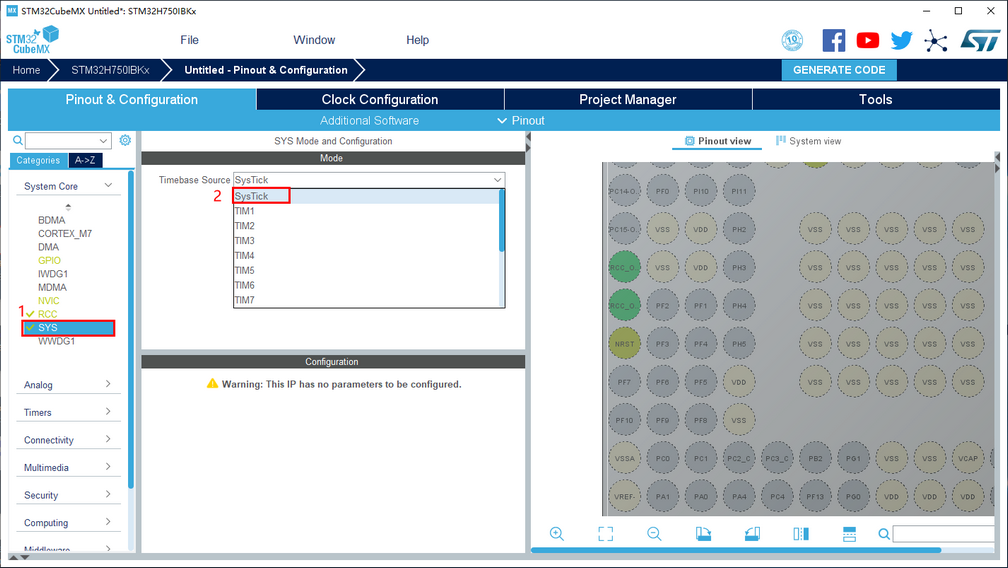1008x568 pixels.
Task: Open the Clock Configuration tab
Action: click(379, 99)
